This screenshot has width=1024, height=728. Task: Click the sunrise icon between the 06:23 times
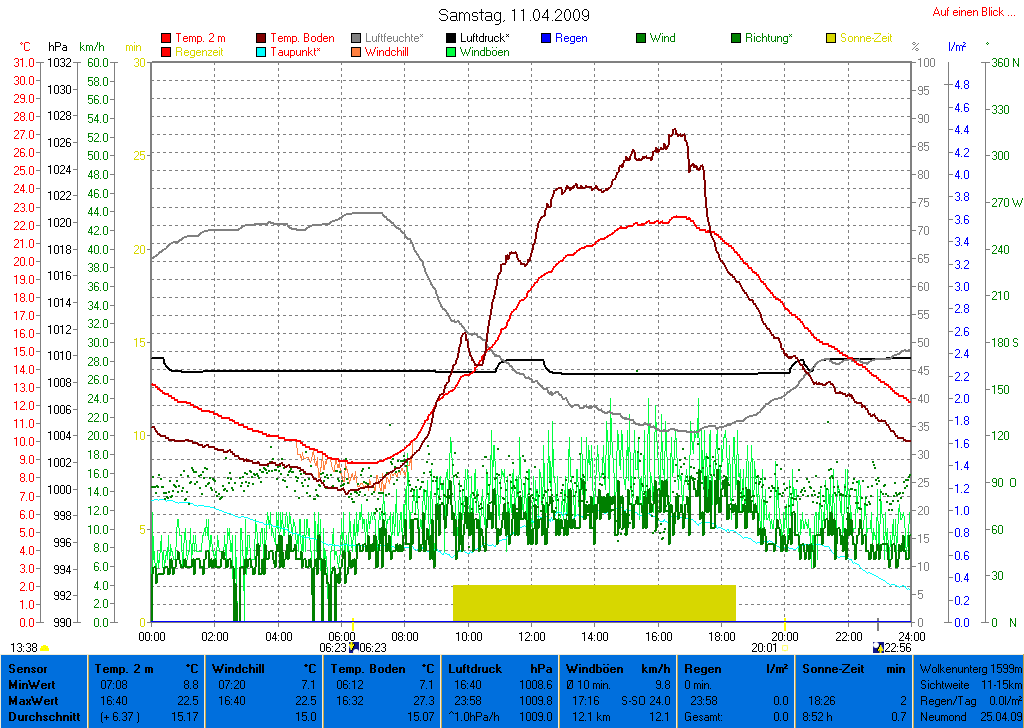tap(353, 647)
